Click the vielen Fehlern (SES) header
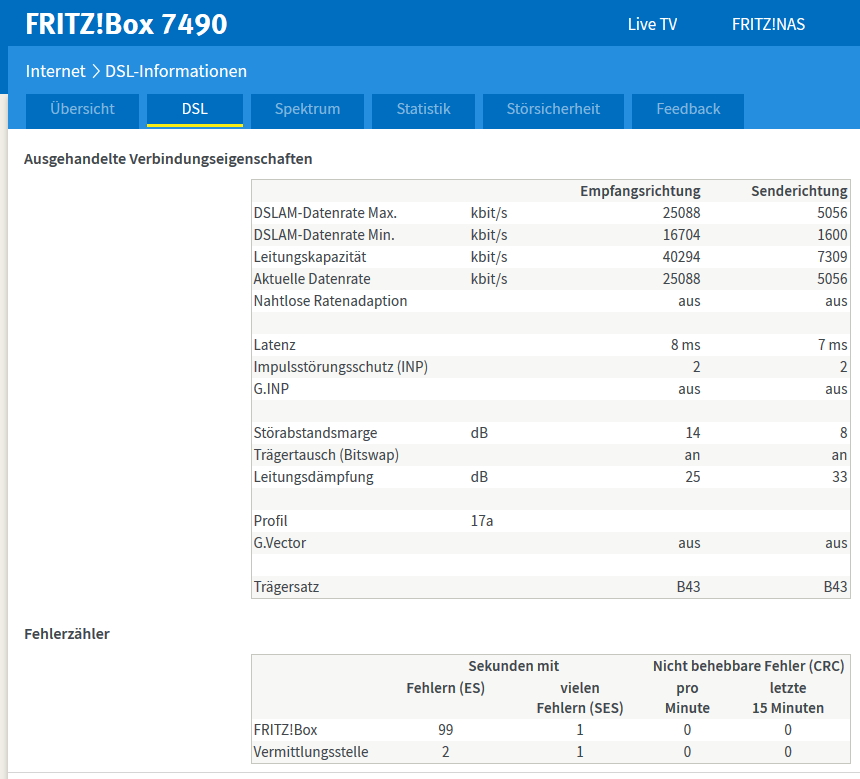This screenshot has width=860, height=779. click(x=580, y=698)
